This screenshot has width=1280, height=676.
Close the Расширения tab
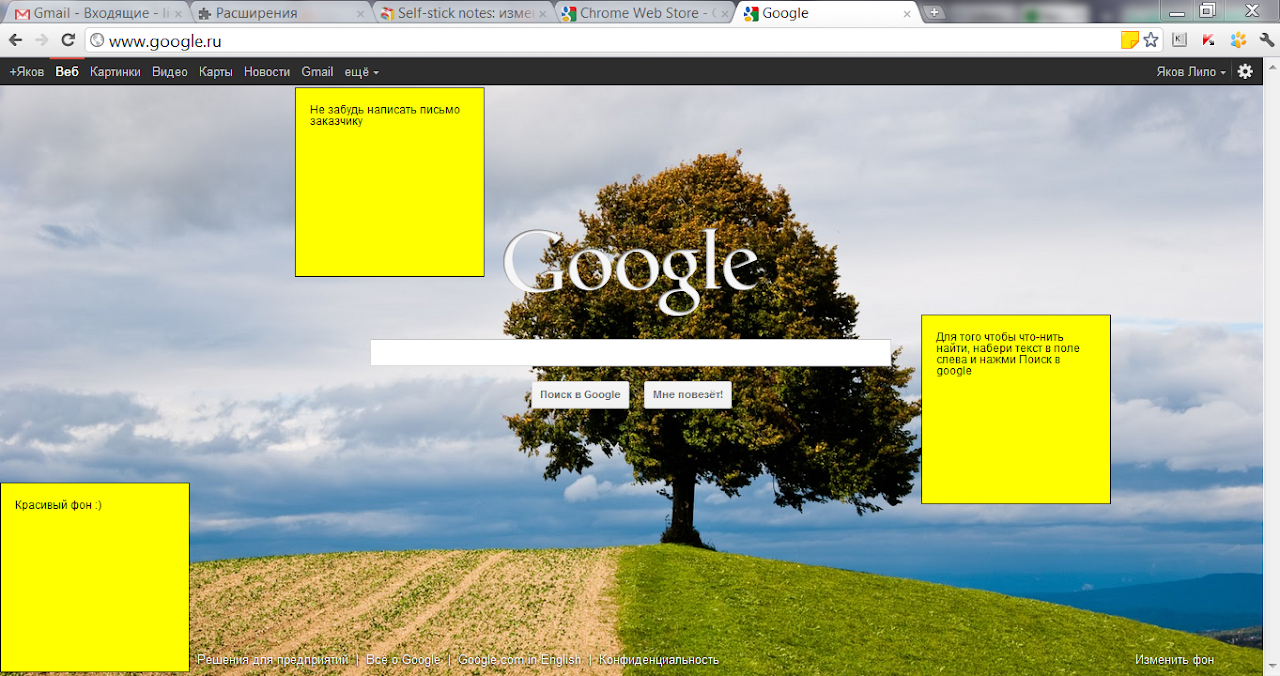click(x=360, y=14)
